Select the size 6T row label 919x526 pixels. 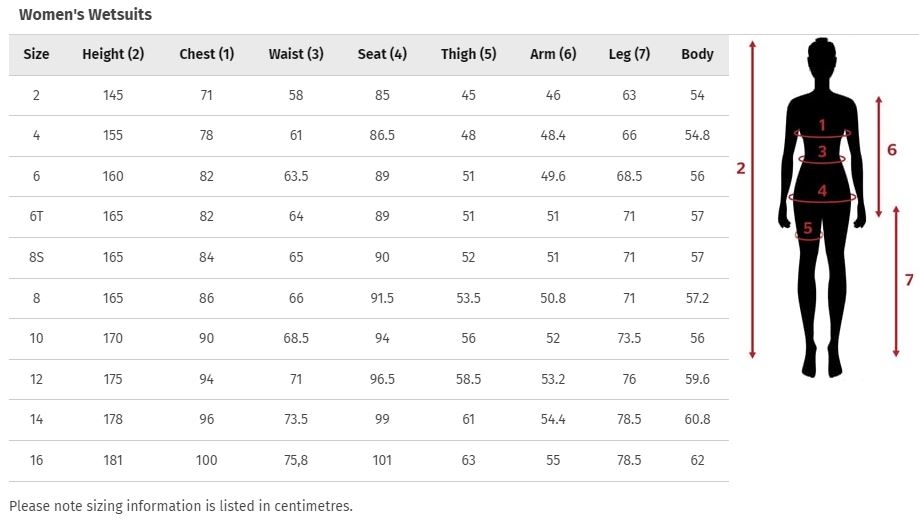(36, 216)
